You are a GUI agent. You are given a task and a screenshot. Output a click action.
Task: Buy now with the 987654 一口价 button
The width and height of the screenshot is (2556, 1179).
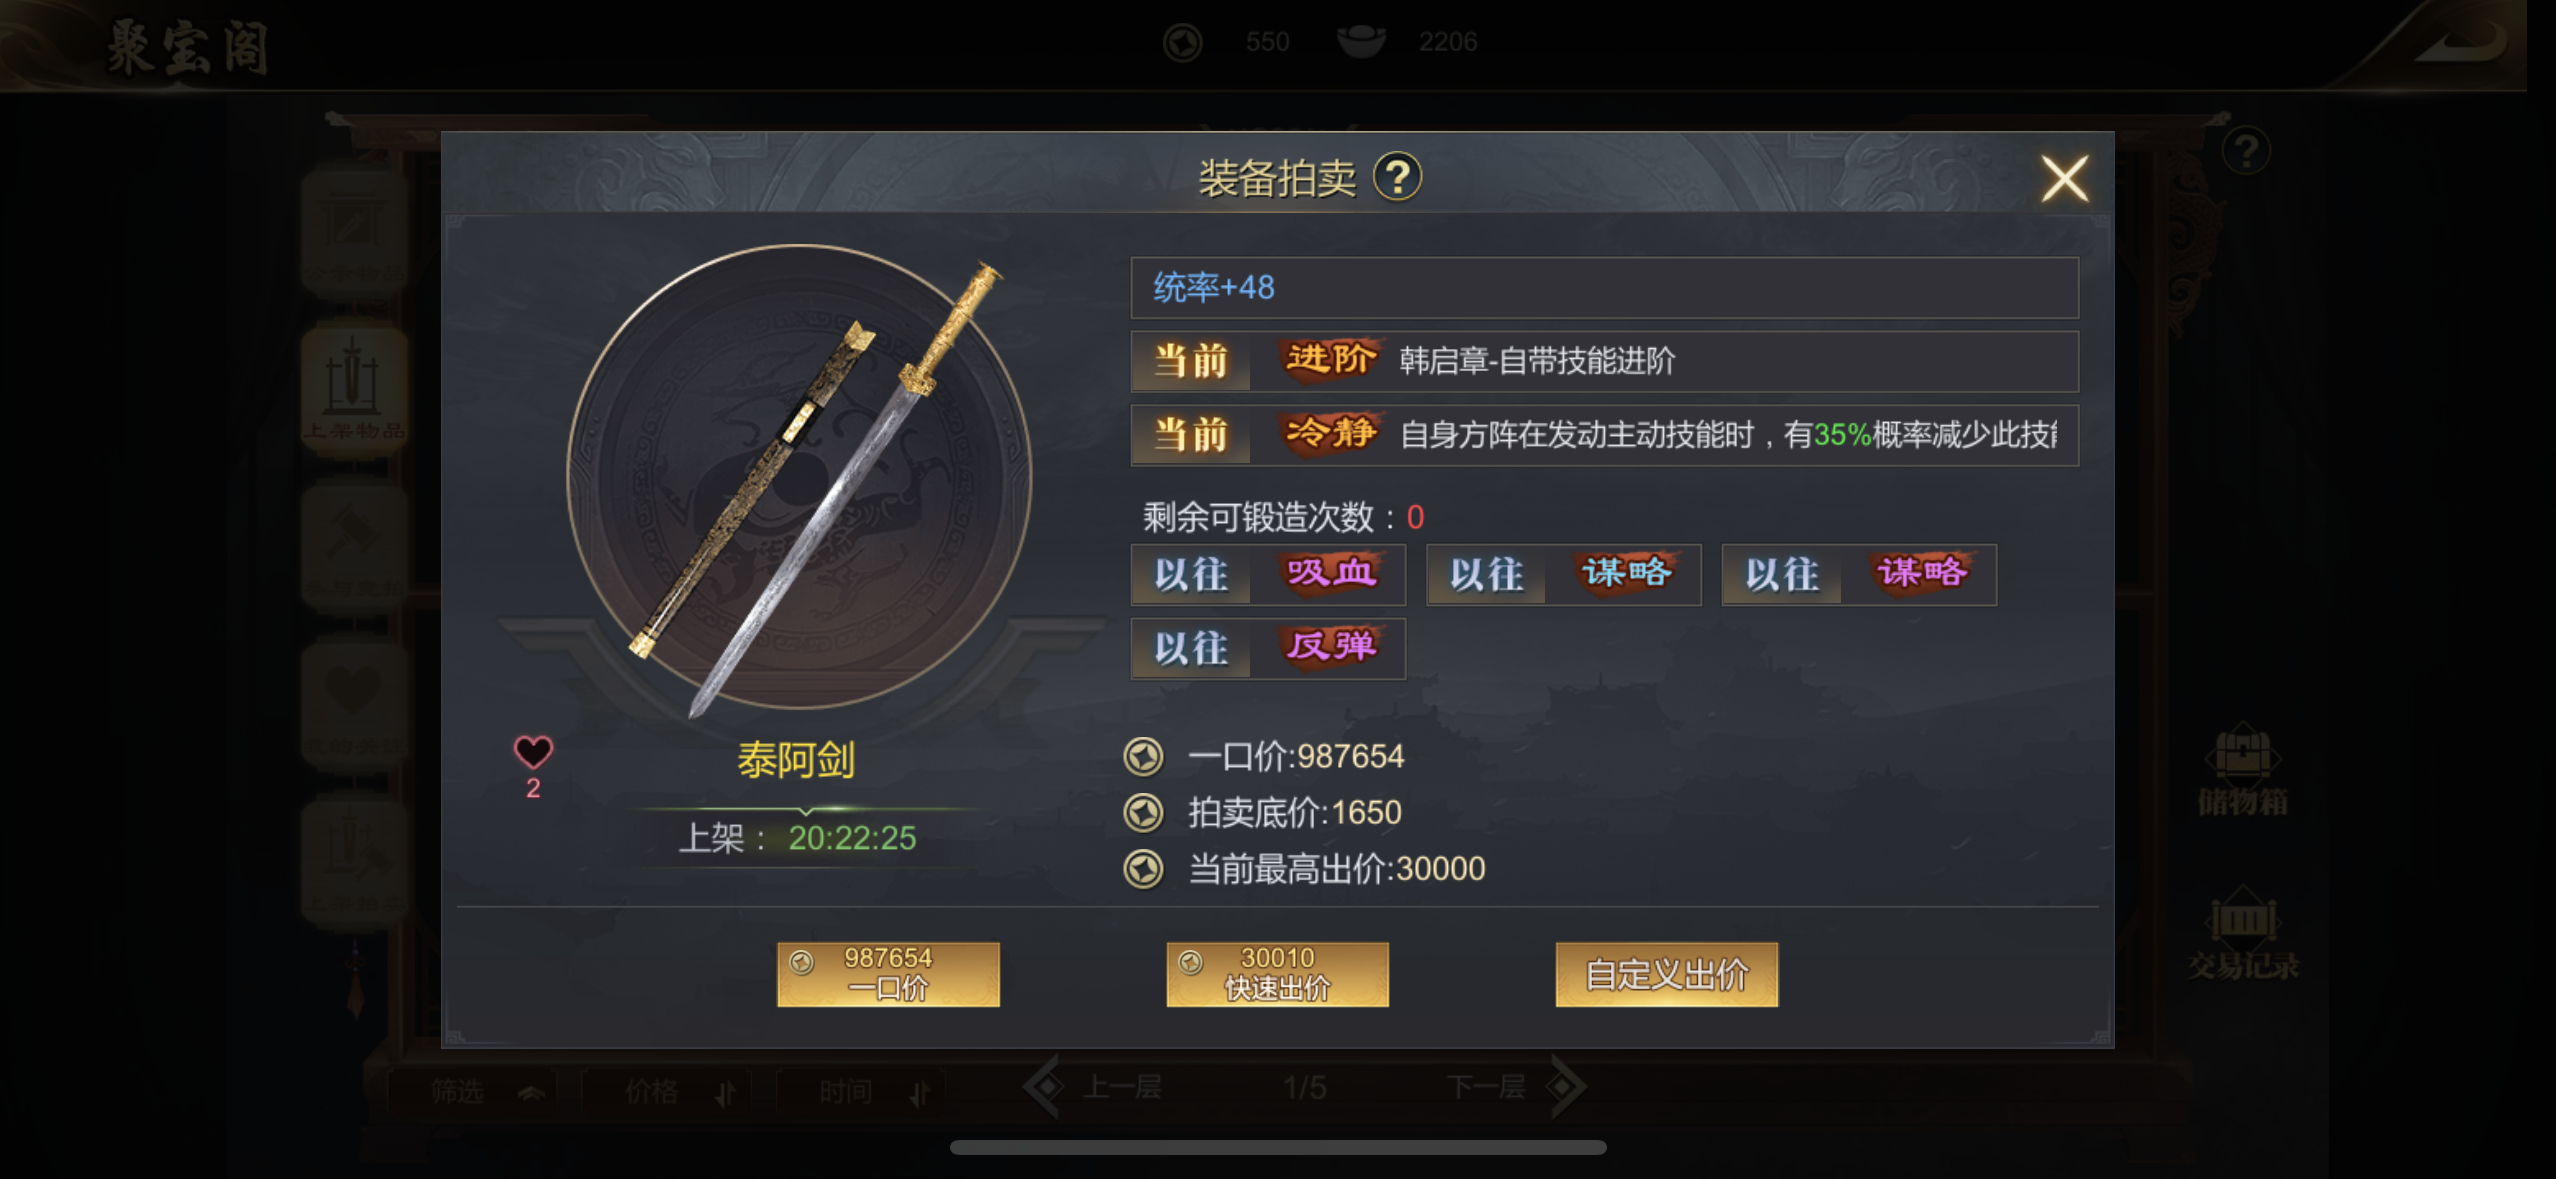(888, 973)
